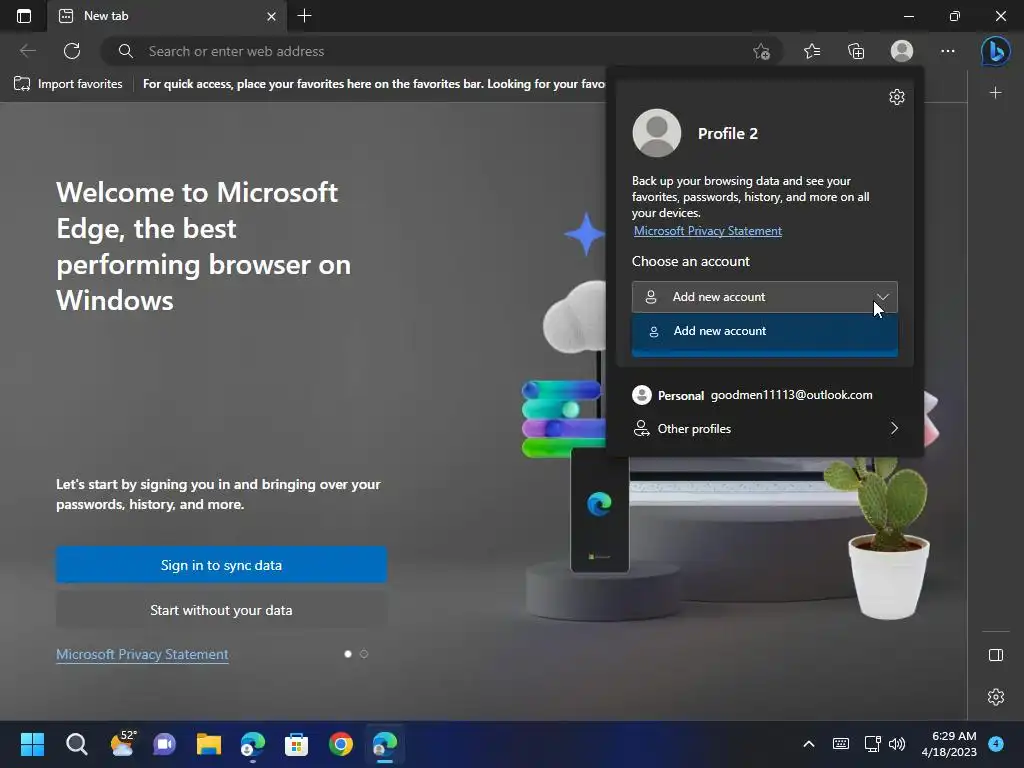Select the first carousel page dot
The width and height of the screenshot is (1024, 768).
click(347, 654)
